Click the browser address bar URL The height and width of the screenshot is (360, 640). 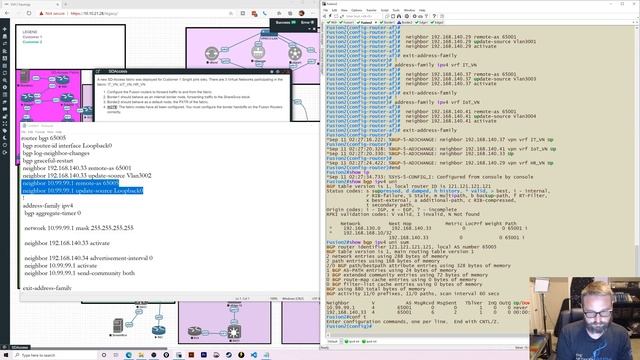coord(94,13)
